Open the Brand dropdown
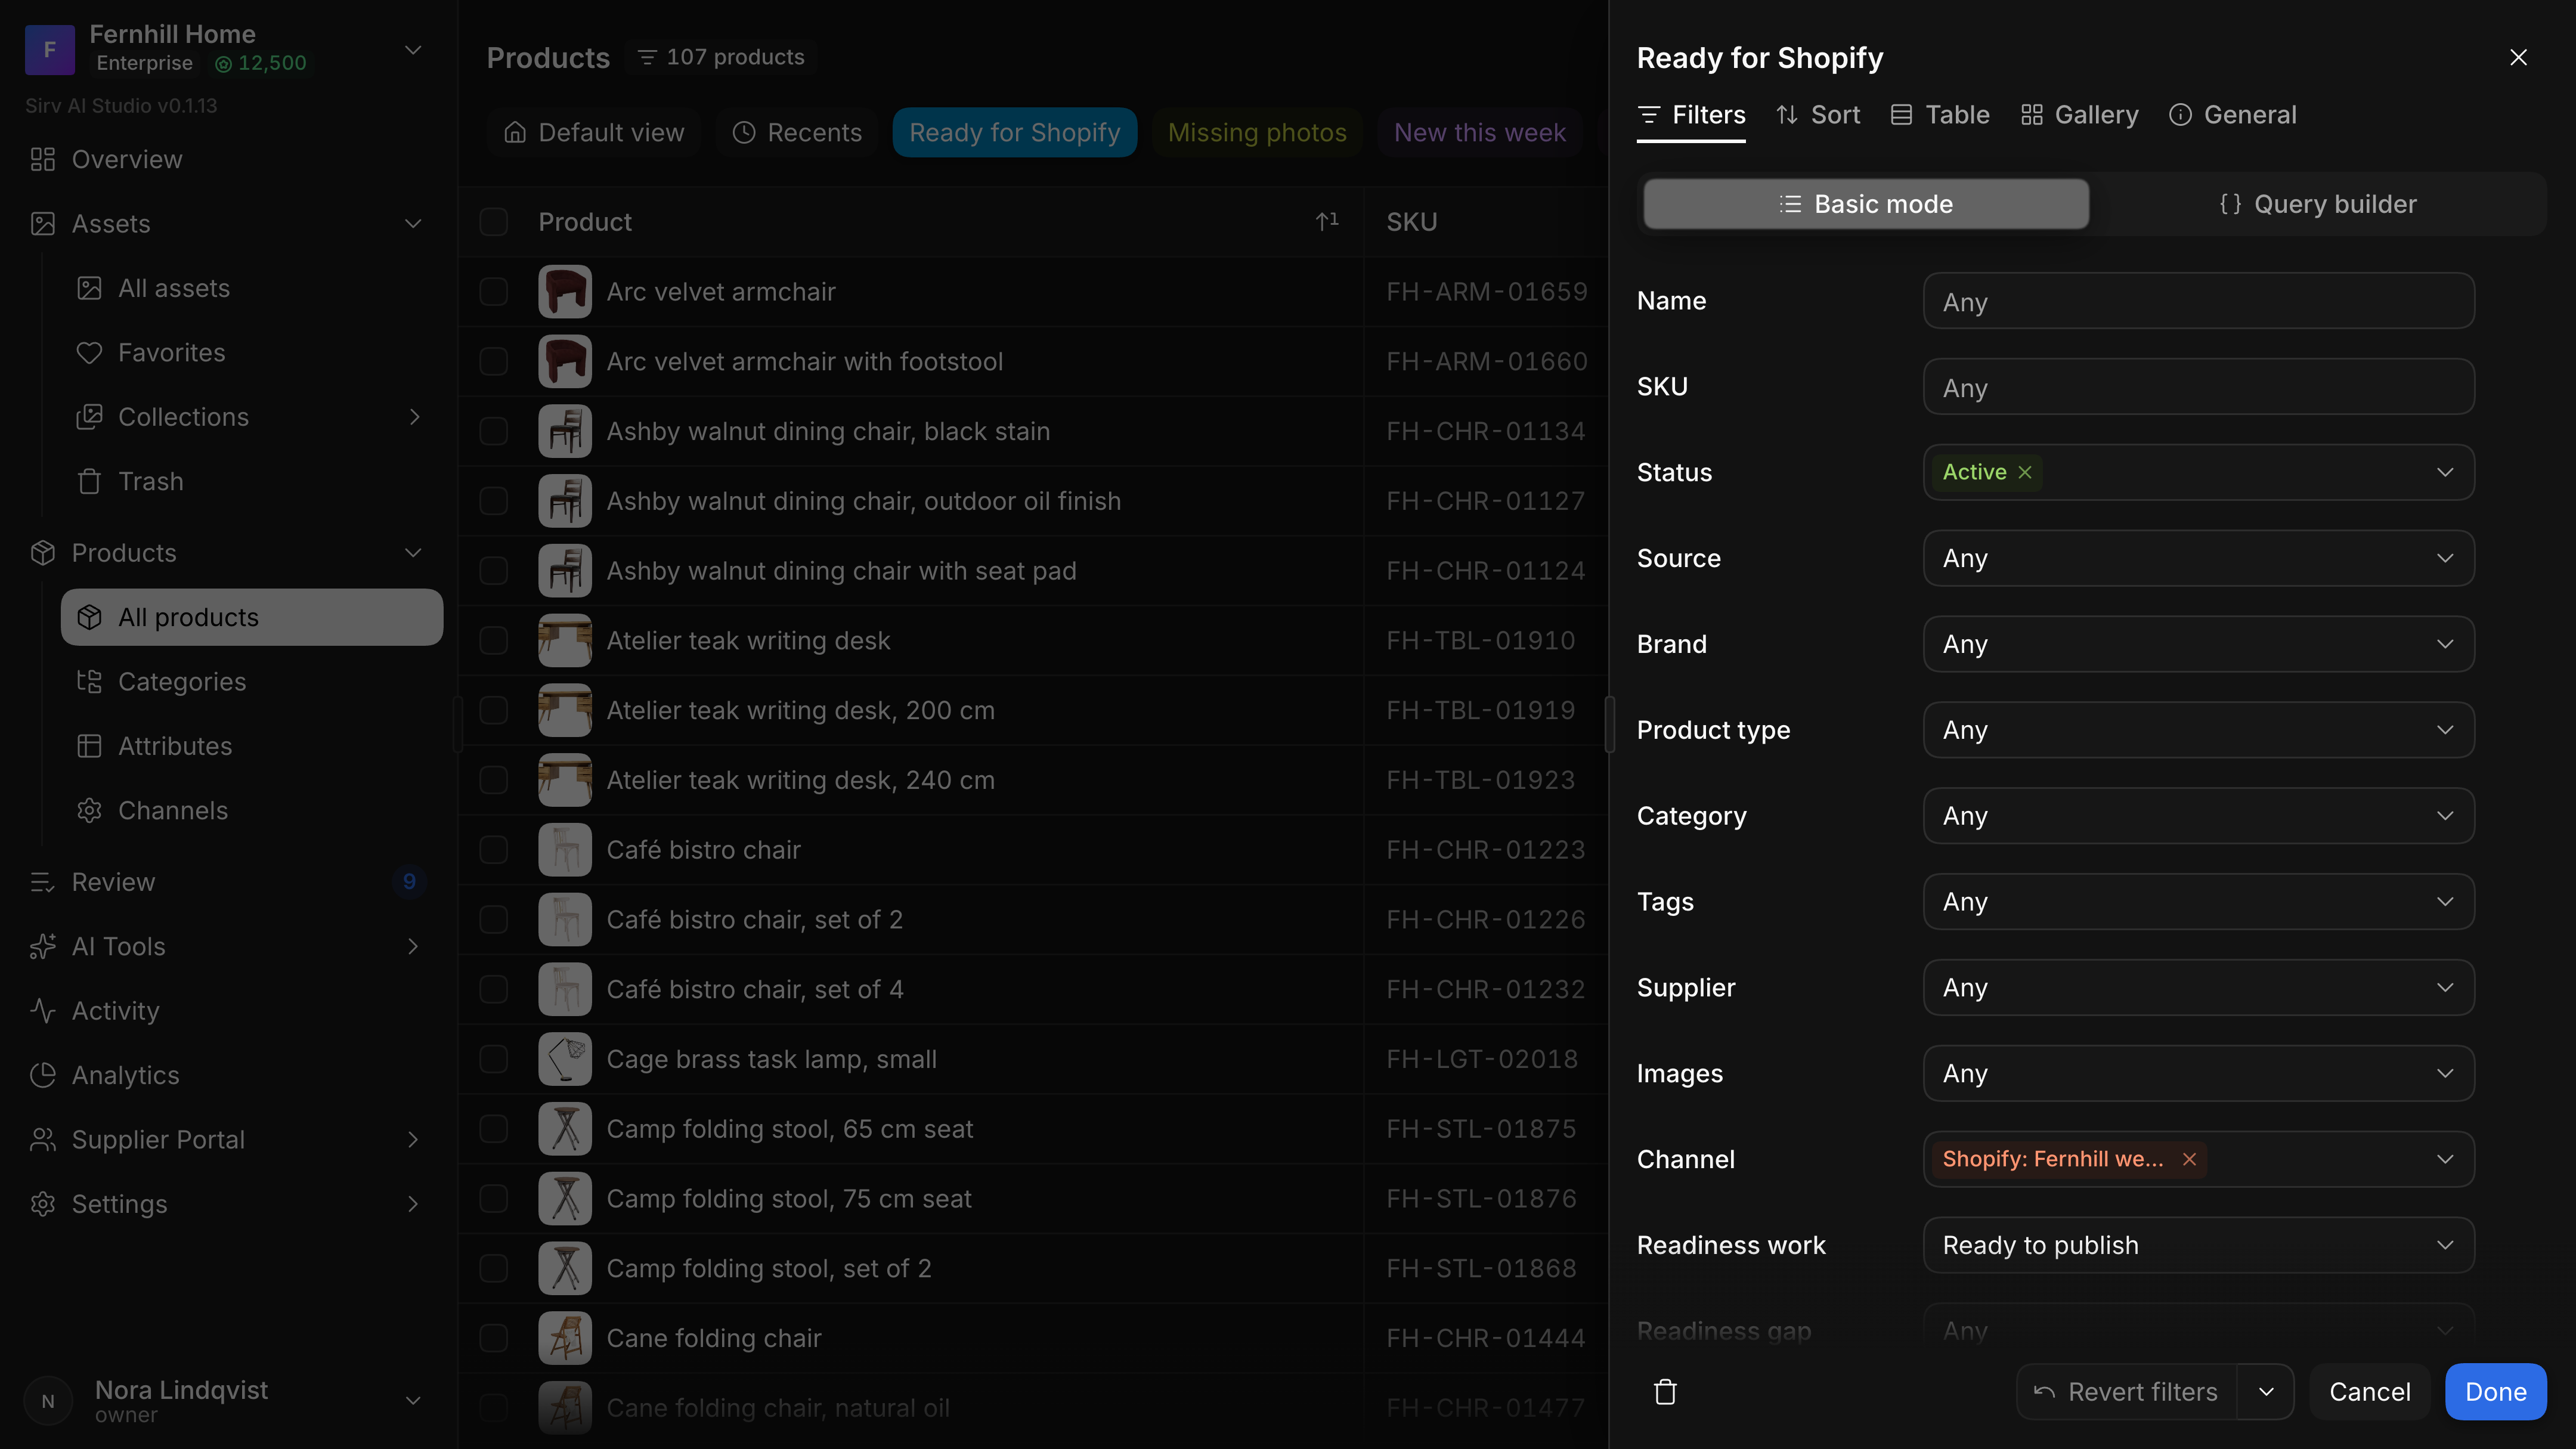Image resolution: width=2576 pixels, height=1449 pixels. coord(2198,644)
